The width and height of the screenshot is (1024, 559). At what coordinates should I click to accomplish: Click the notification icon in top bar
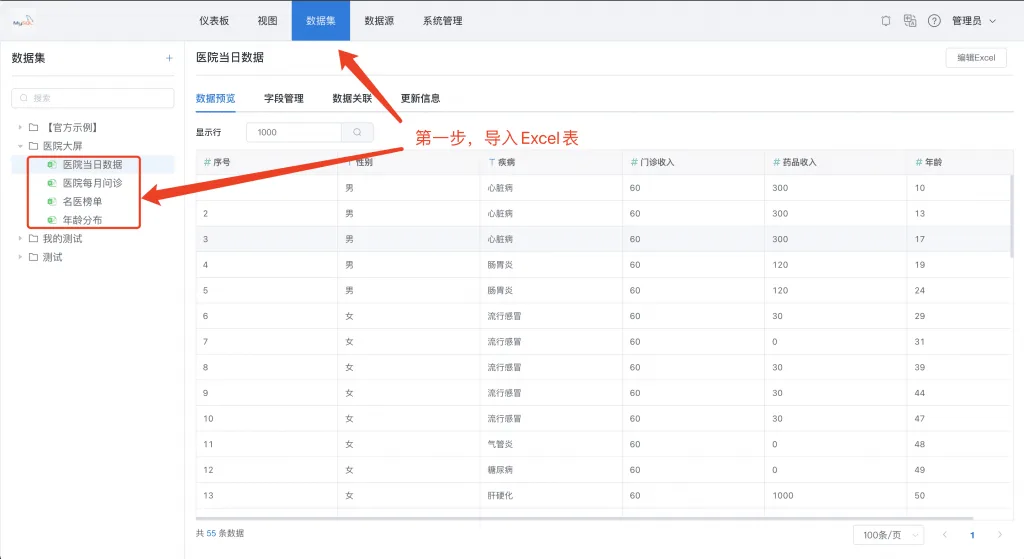coord(886,21)
